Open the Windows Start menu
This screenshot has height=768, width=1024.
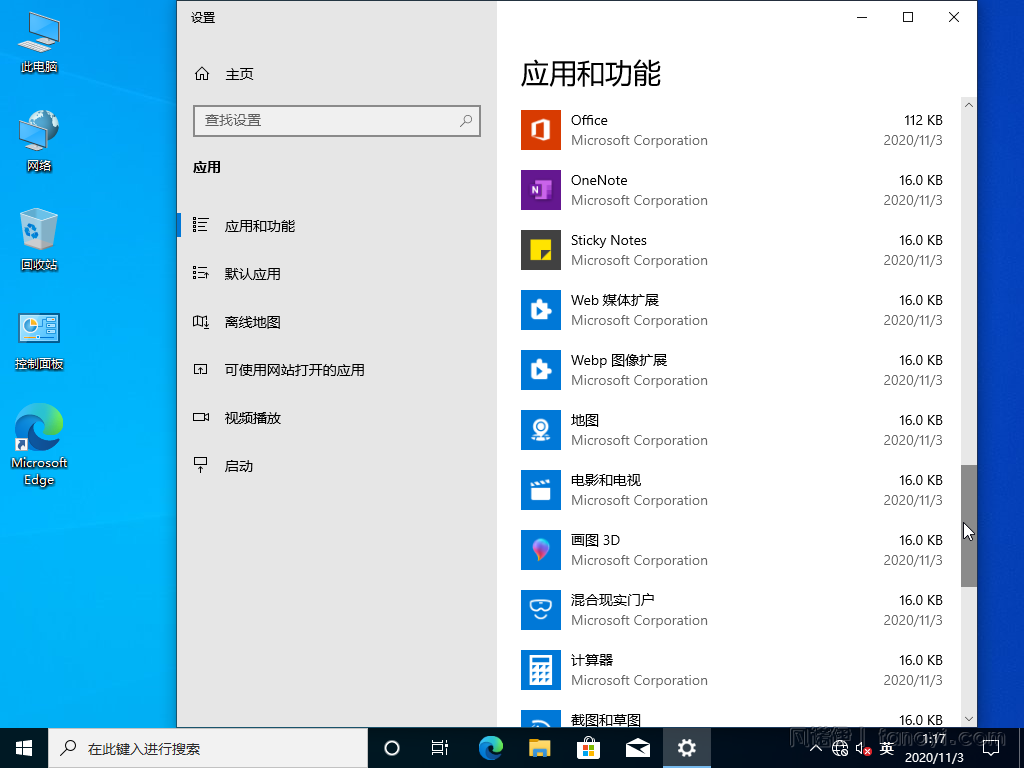[x=24, y=748]
